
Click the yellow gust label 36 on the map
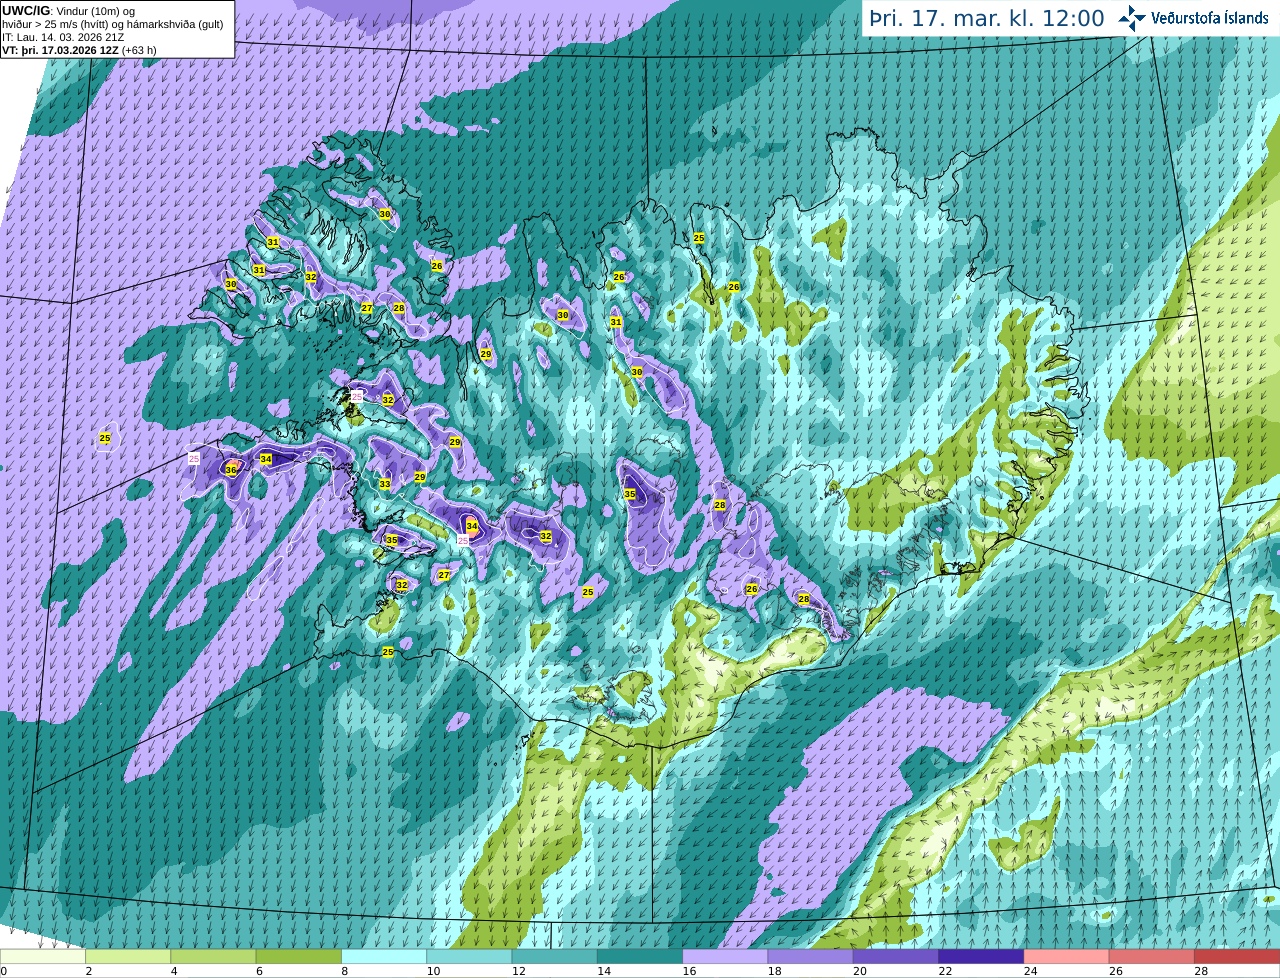coord(231,470)
